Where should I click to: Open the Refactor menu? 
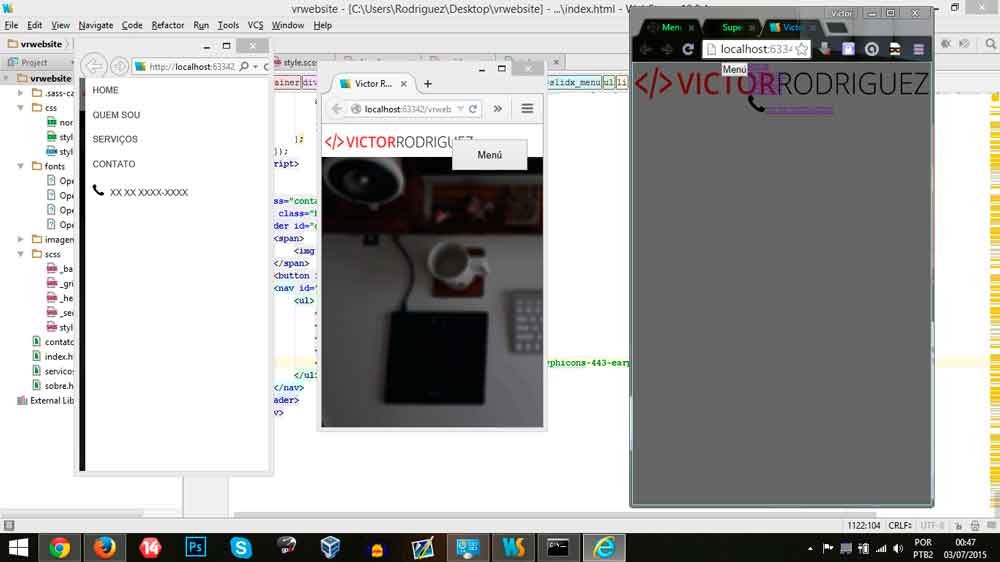pyautogui.click(x=168, y=25)
